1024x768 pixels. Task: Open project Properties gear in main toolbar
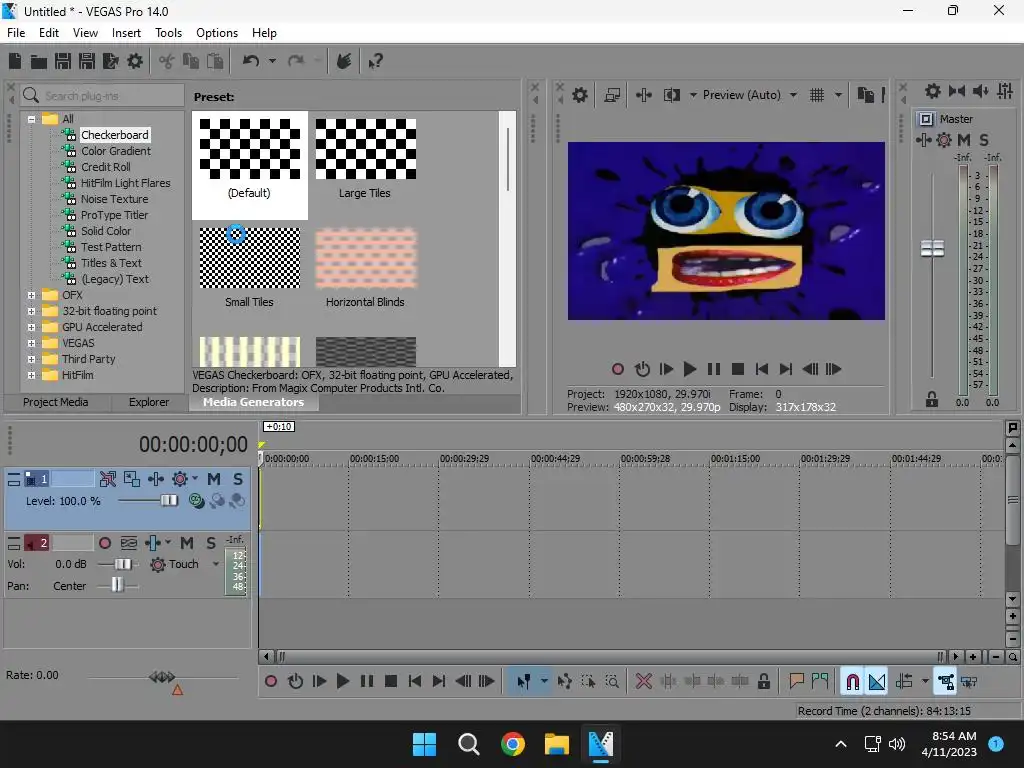[135, 61]
